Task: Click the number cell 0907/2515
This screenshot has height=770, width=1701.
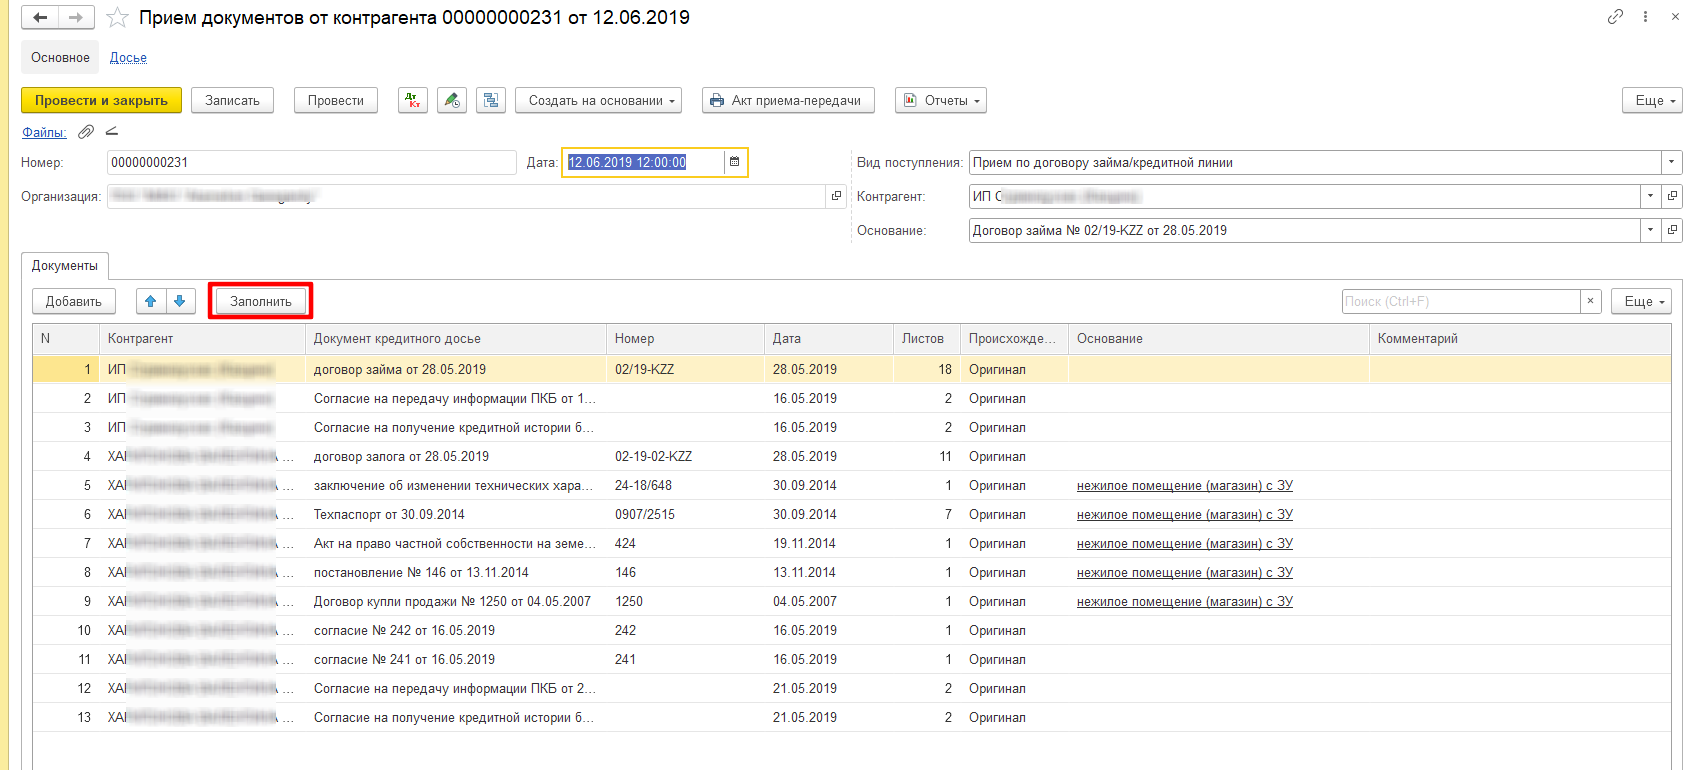Action: (x=685, y=514)
